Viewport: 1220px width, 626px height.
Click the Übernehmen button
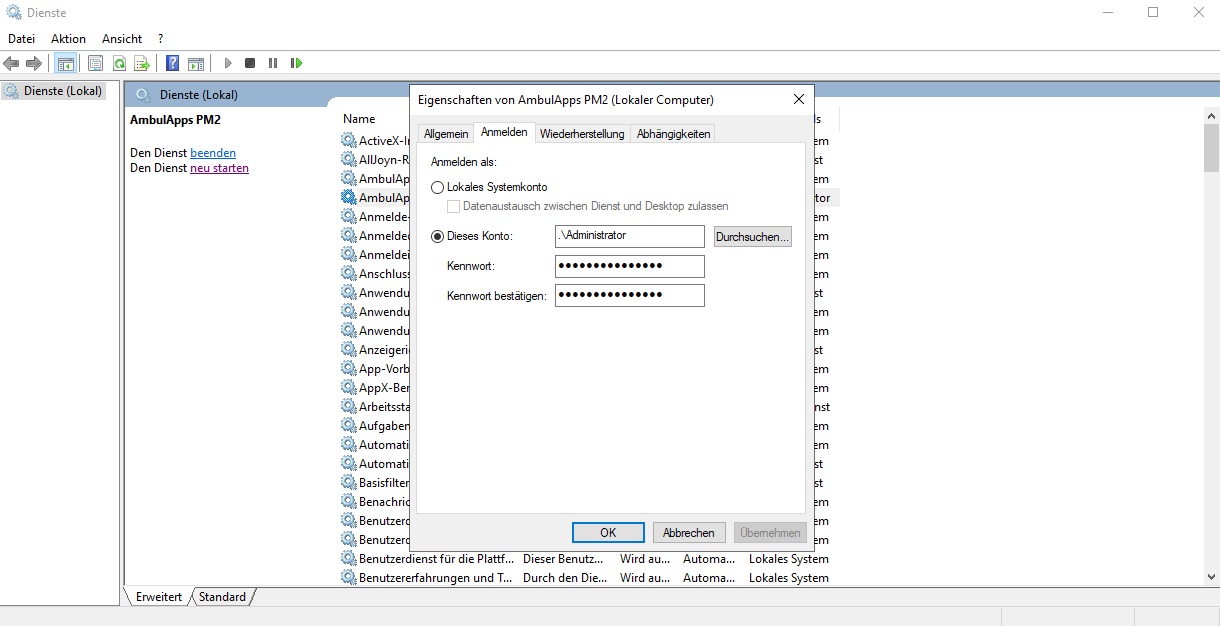coord(770,533)
